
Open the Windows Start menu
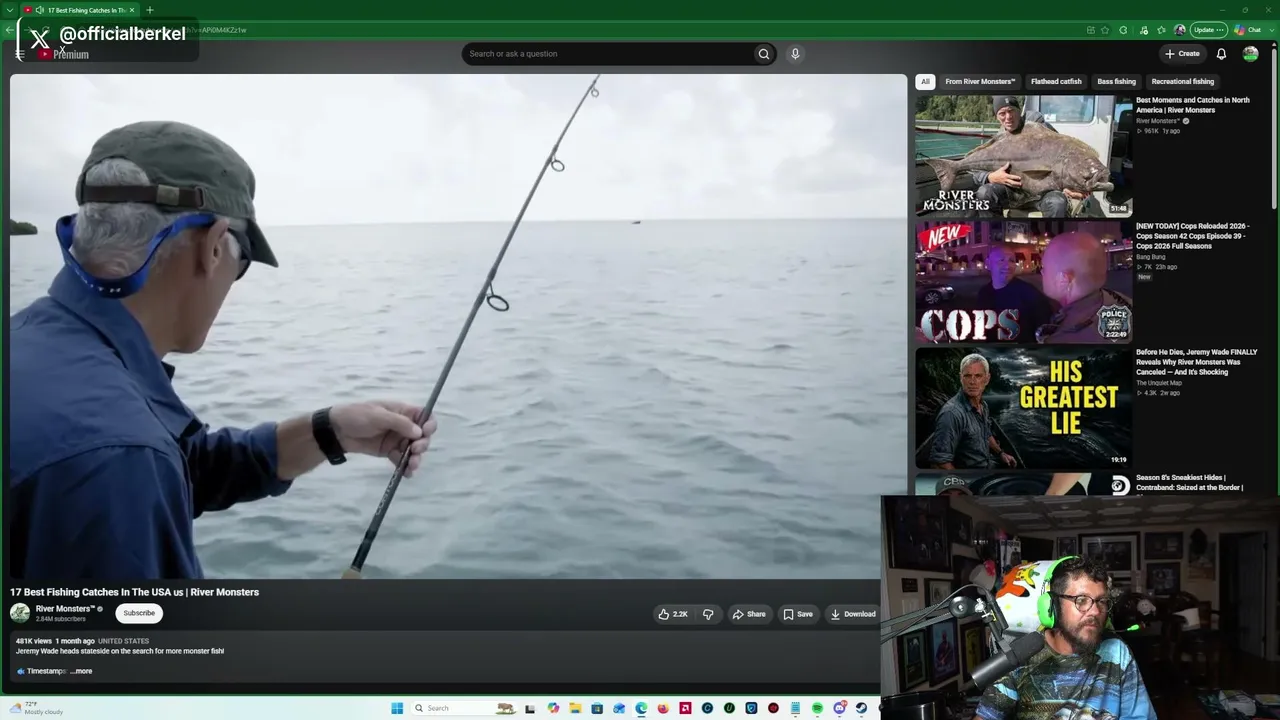(397, 708)
